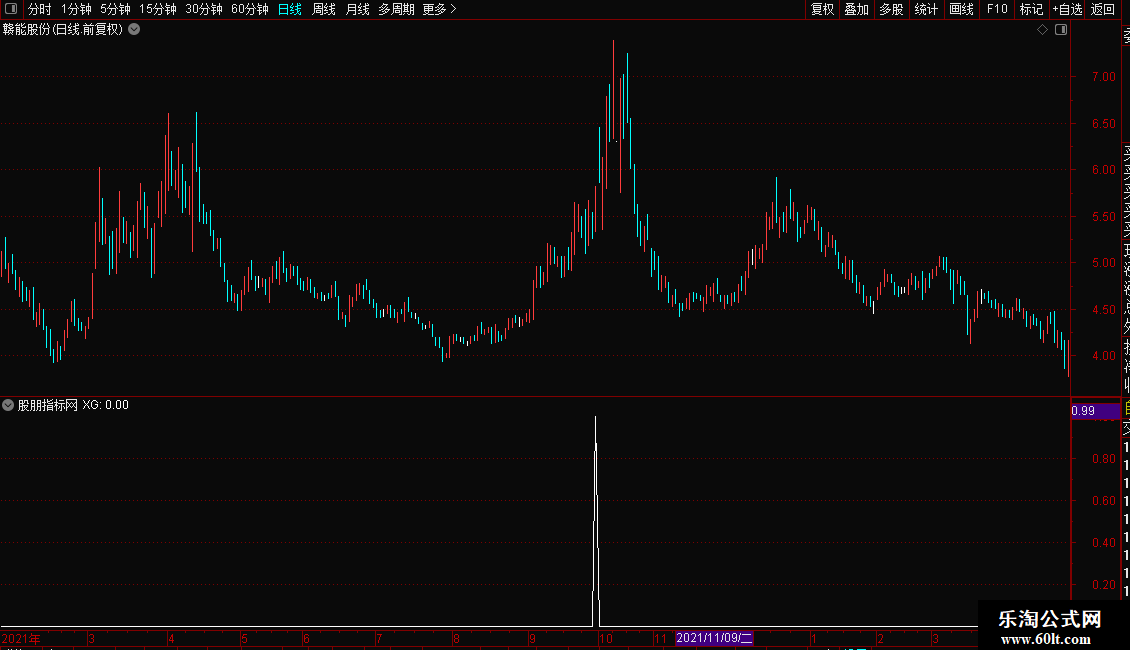Open dropdown next to 赣能股份 title
The image size is (1130, 650).
(x=134, y=30)
